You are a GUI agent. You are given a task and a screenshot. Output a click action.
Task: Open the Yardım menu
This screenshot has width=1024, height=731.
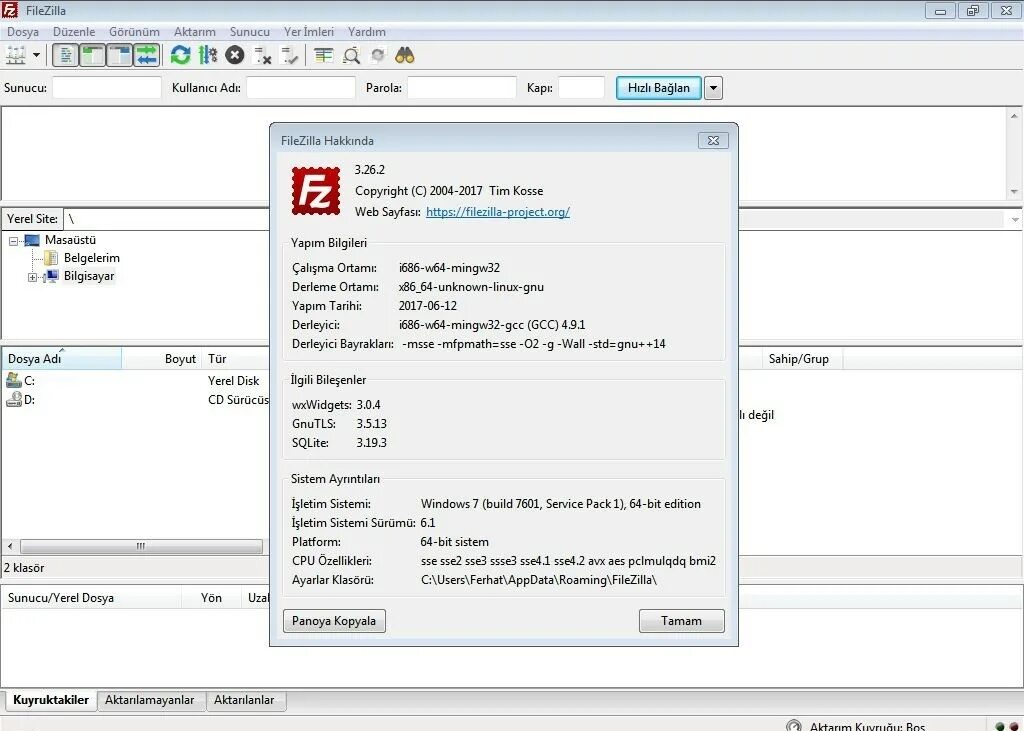coord(366,31)
